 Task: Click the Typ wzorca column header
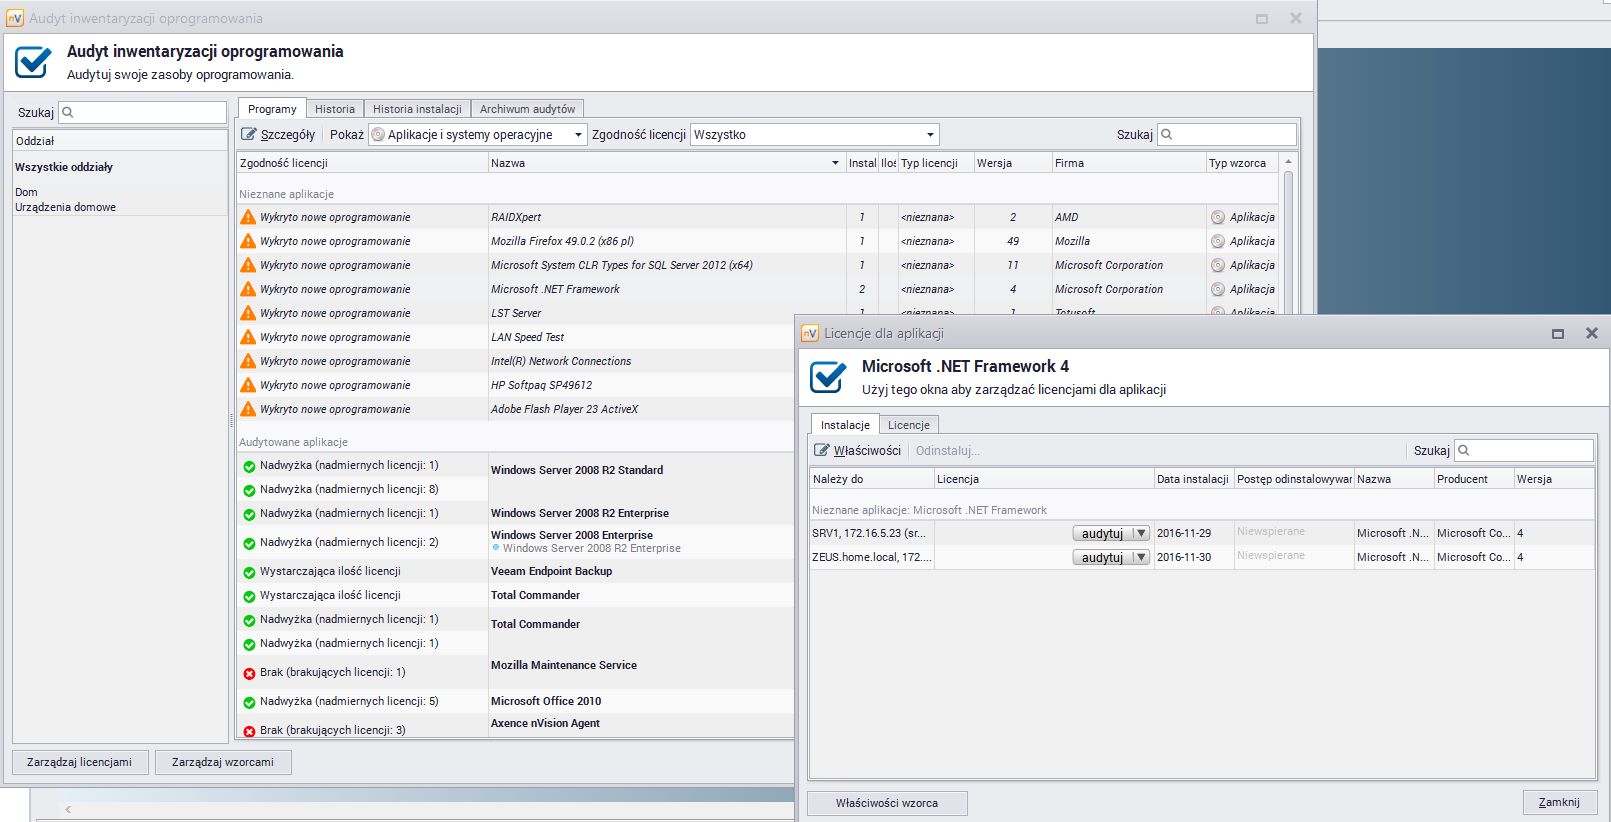[x=1242, y=163]
